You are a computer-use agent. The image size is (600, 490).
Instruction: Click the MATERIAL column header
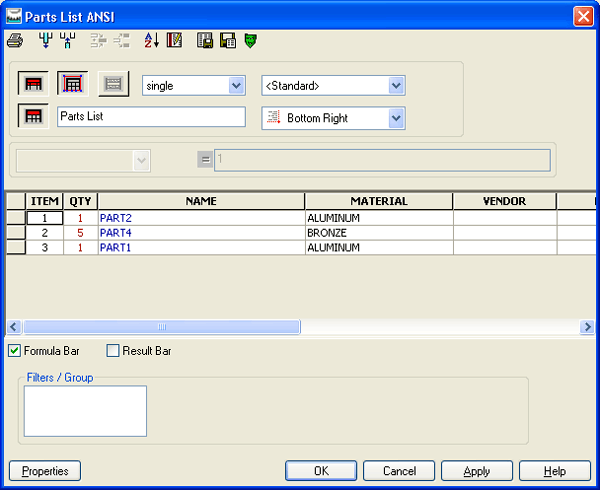(x=378, y=201)
